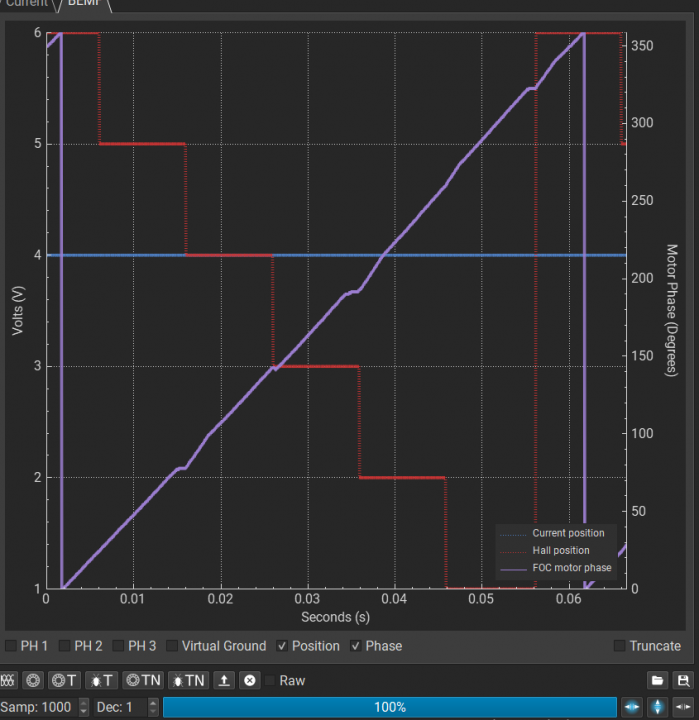Click the Samp spinbox arrows
Image resolution: width=699 pixels, height=720 pixels.
(83, 707)
